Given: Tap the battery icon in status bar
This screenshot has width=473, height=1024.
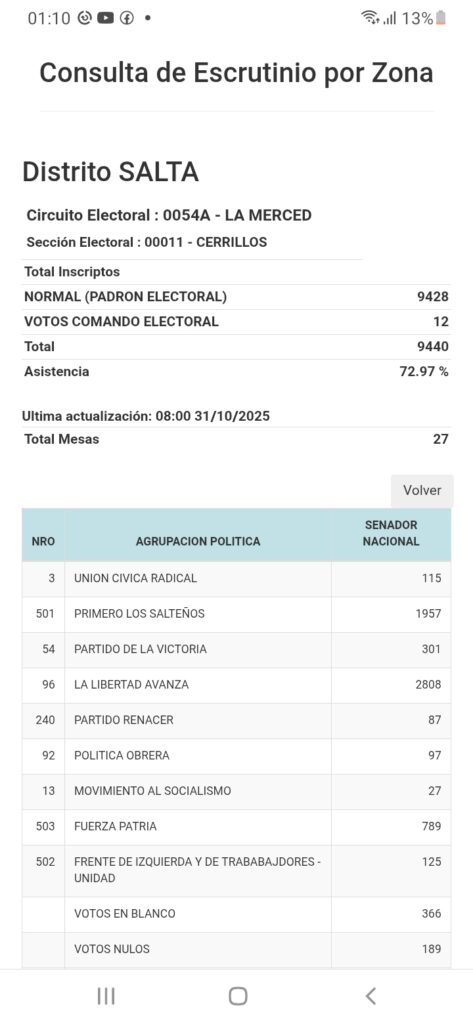Looking at the screenshot, I should coord(441,18).
